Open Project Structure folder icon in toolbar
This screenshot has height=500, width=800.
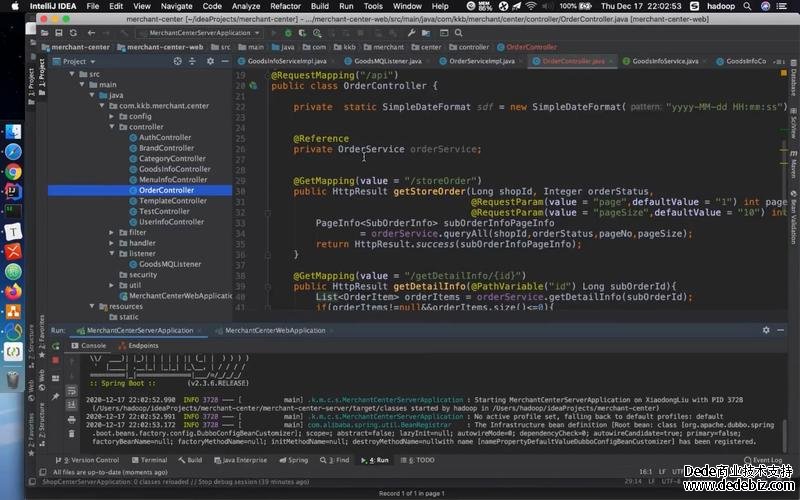[426, 33]
